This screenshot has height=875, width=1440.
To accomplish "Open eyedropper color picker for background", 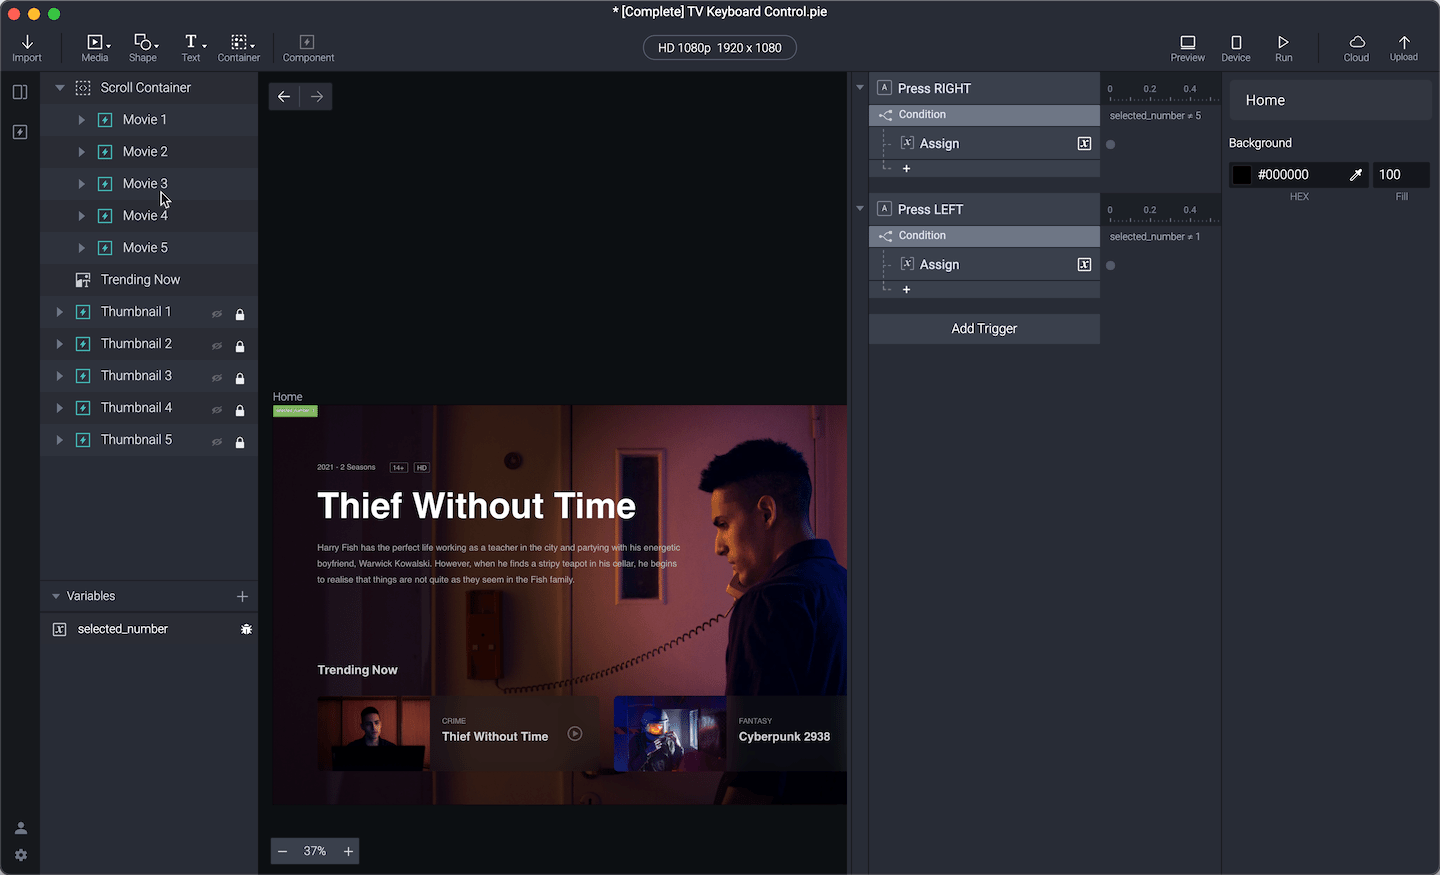I will [1356, 174].
